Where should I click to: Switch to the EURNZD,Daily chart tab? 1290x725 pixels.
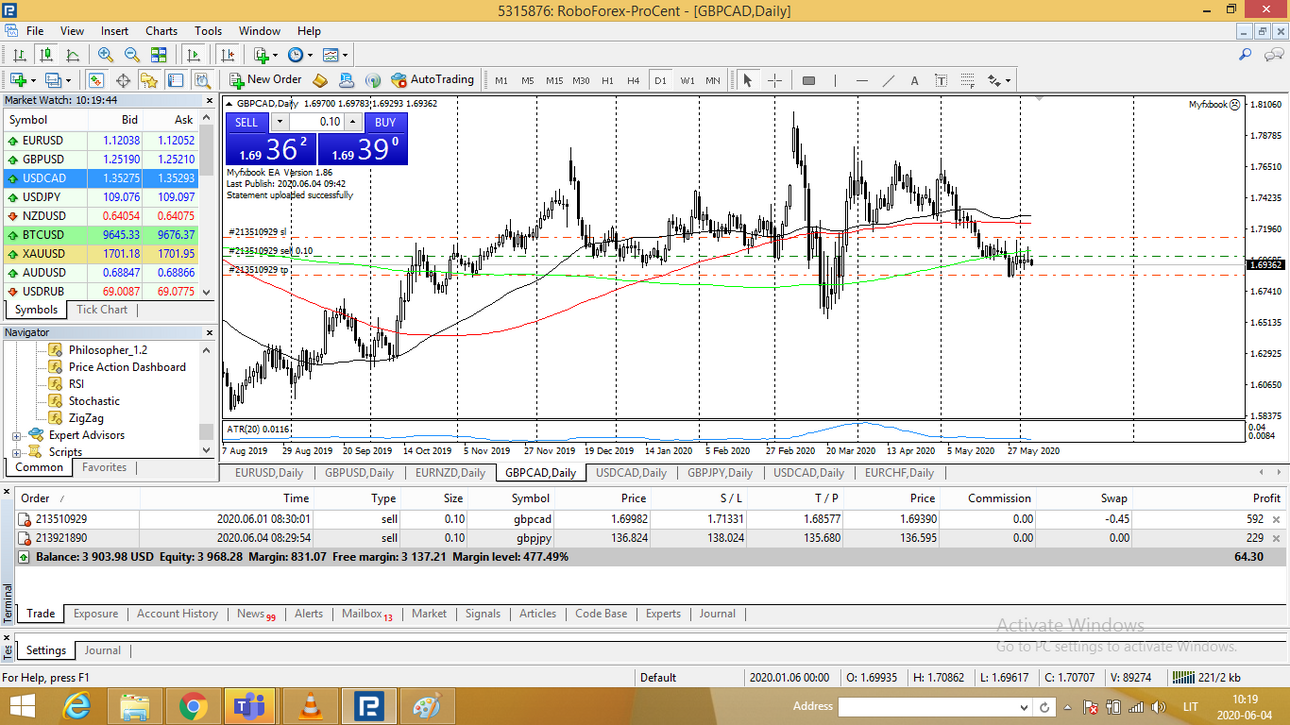coord(450,473)
